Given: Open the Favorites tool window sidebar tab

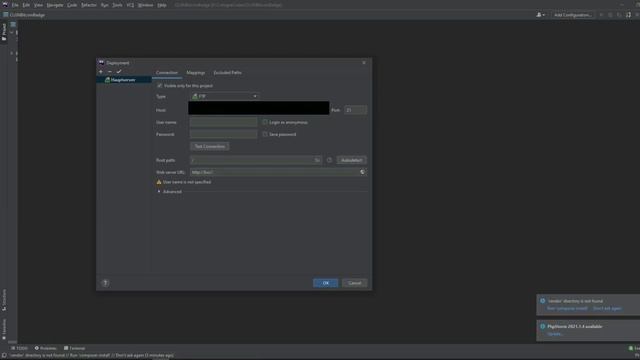Looking at the screenshot, I should 4,329.
